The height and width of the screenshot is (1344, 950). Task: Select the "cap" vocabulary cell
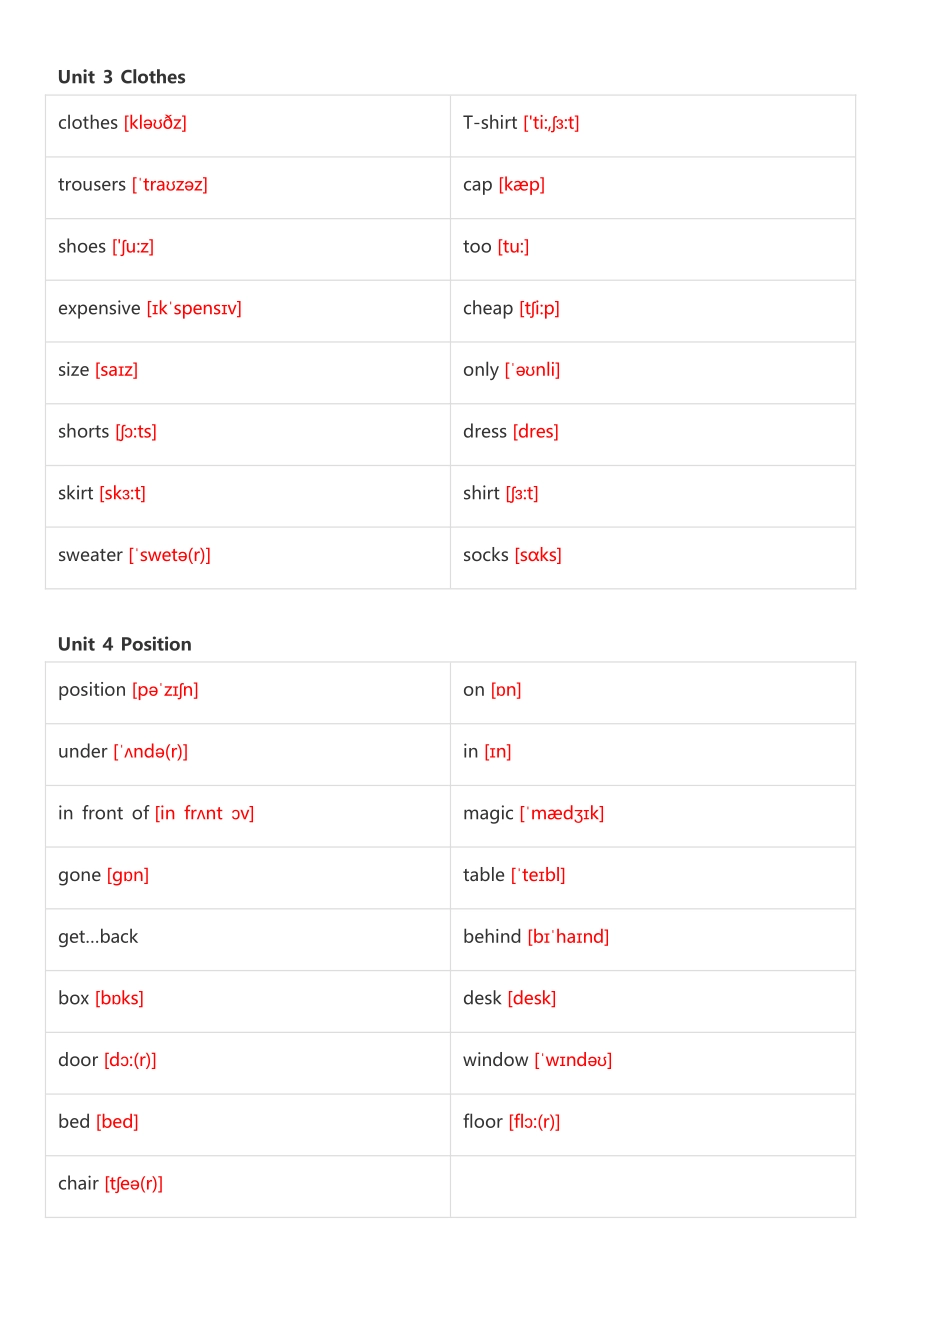(652, 186)
